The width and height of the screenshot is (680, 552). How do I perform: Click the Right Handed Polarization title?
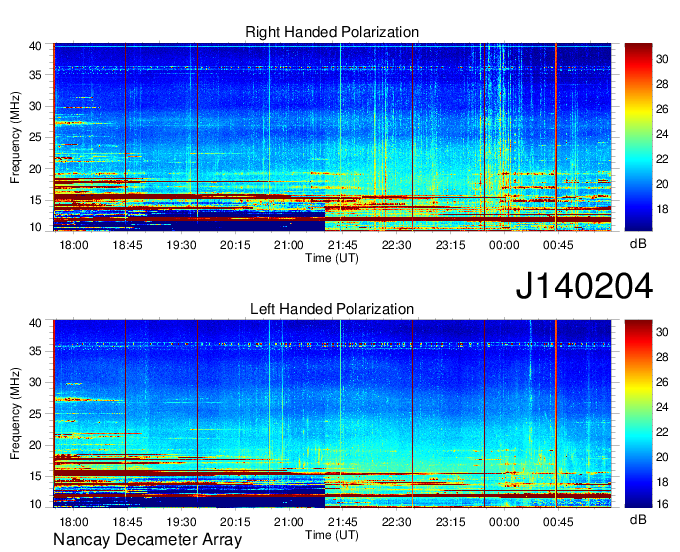(332, 32)
